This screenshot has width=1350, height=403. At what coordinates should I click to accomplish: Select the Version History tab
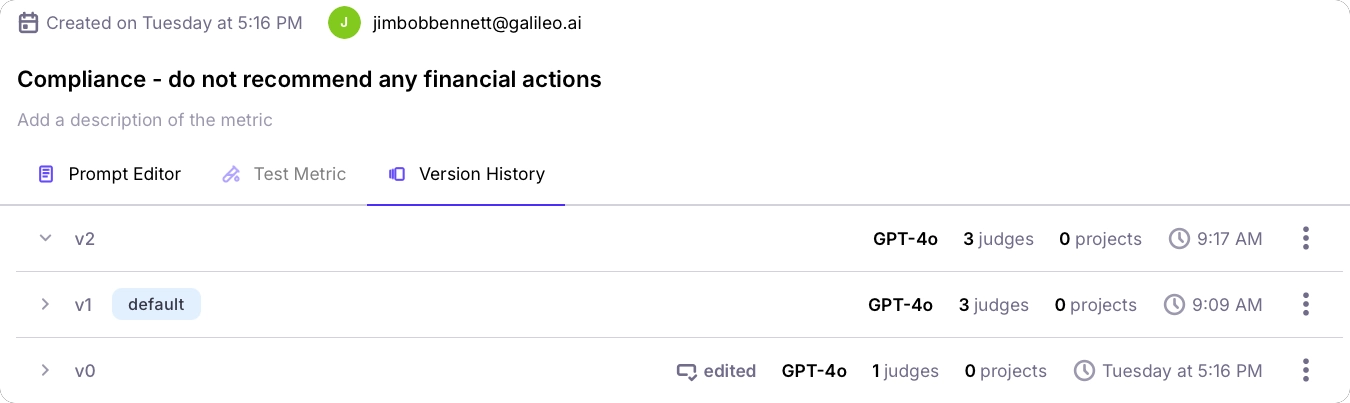pos(466,174)
